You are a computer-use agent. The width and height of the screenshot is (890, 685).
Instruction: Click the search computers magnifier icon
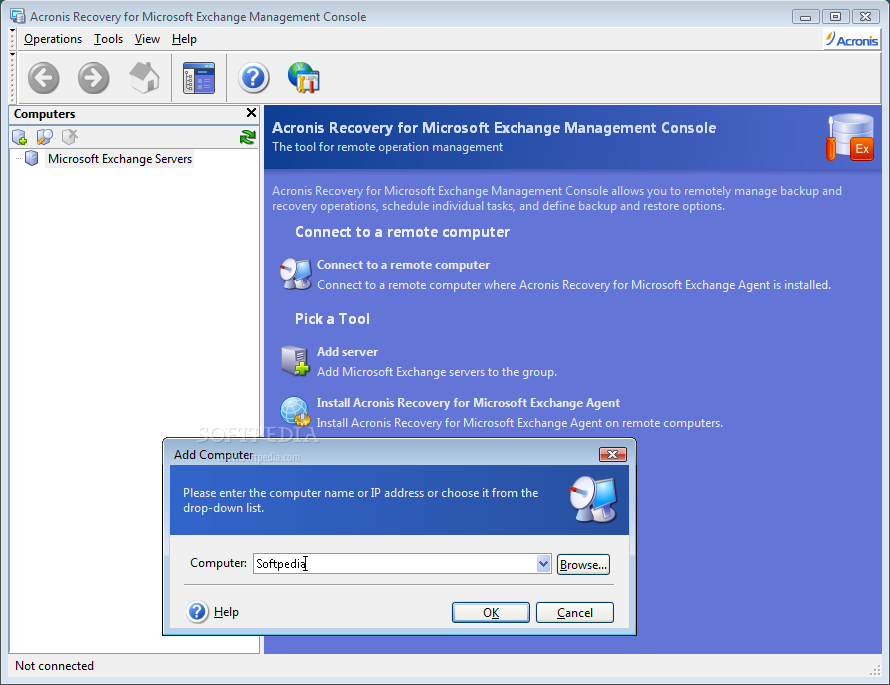pos(44,137)
